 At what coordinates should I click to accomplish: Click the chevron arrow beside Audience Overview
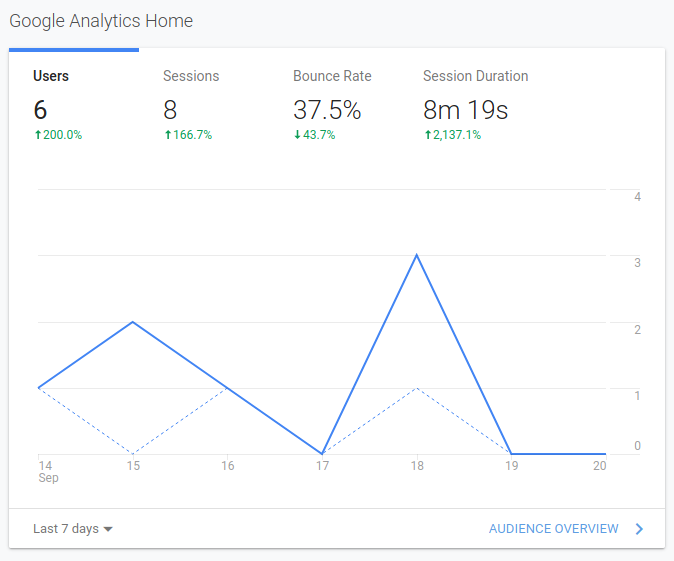[x=639, y=529]
